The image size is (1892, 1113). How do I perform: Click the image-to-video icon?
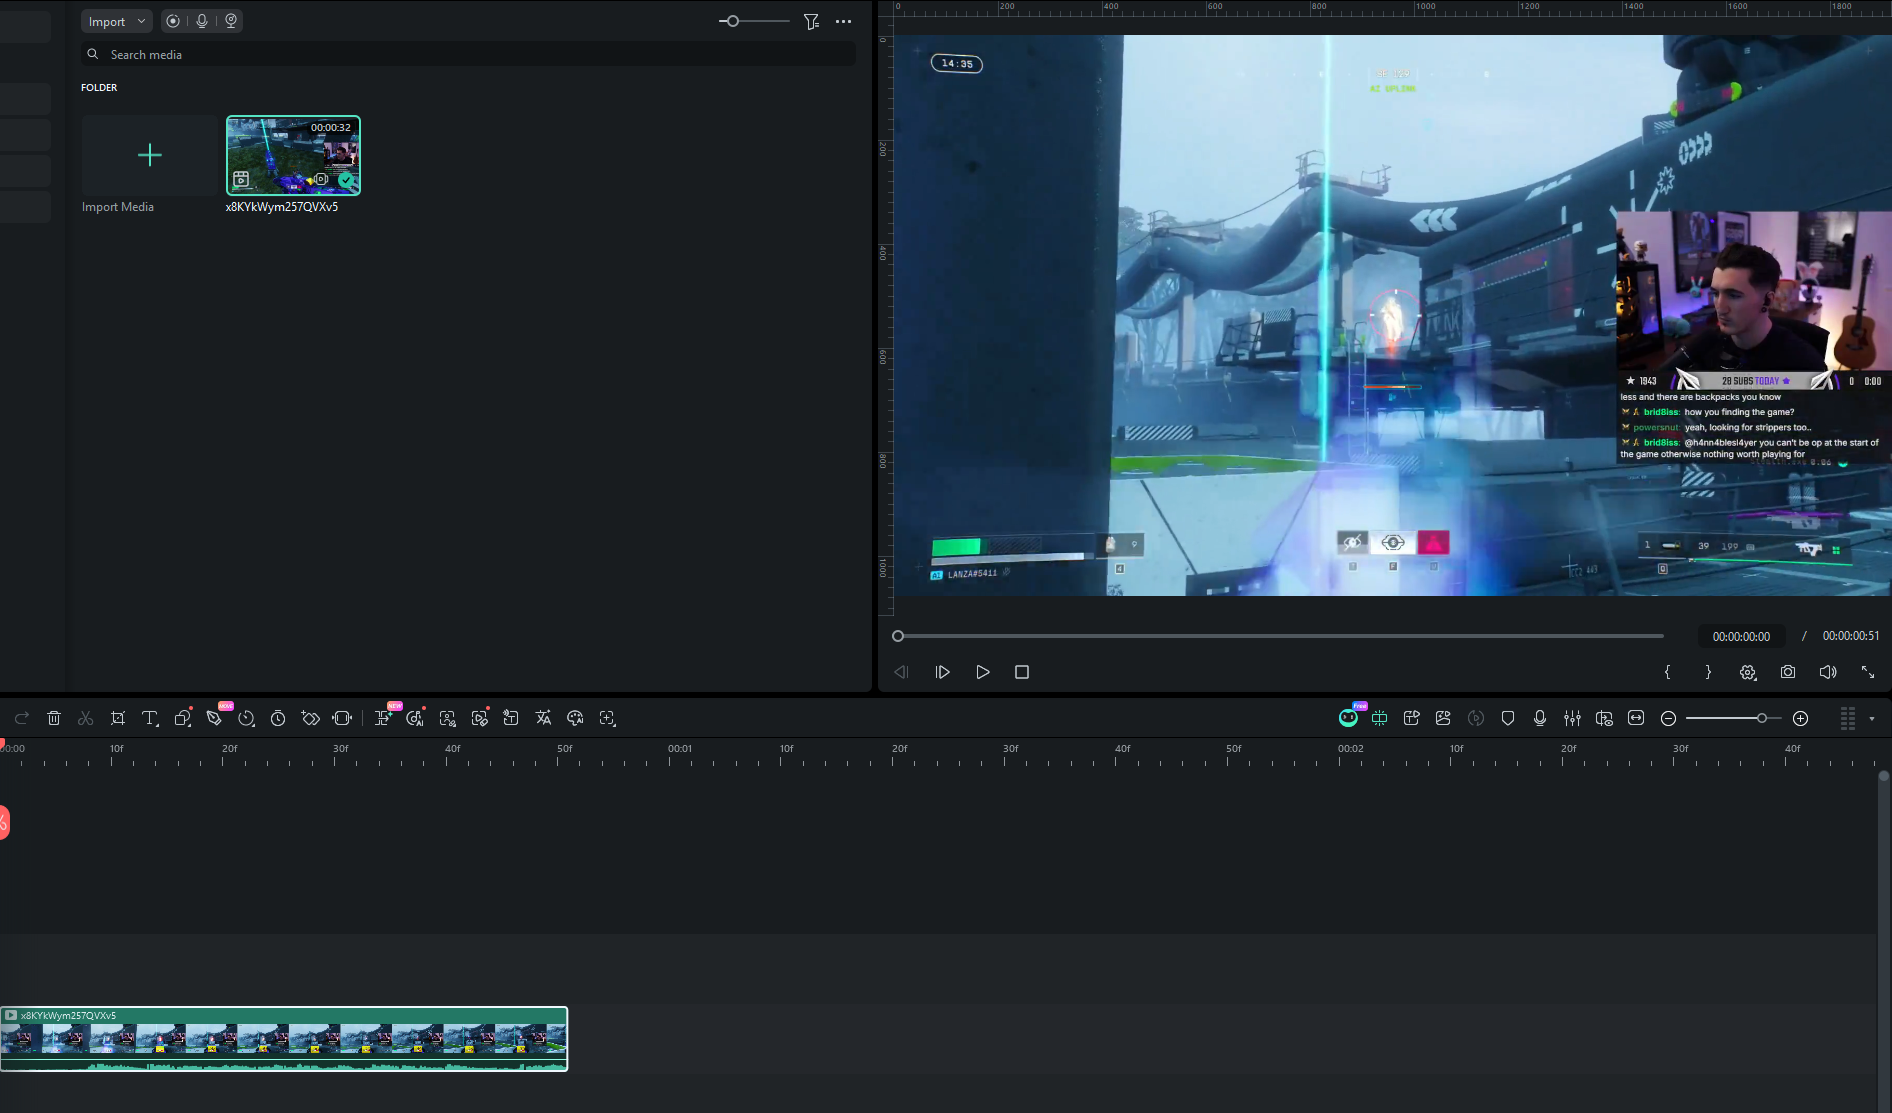(x=1443, y=718)
